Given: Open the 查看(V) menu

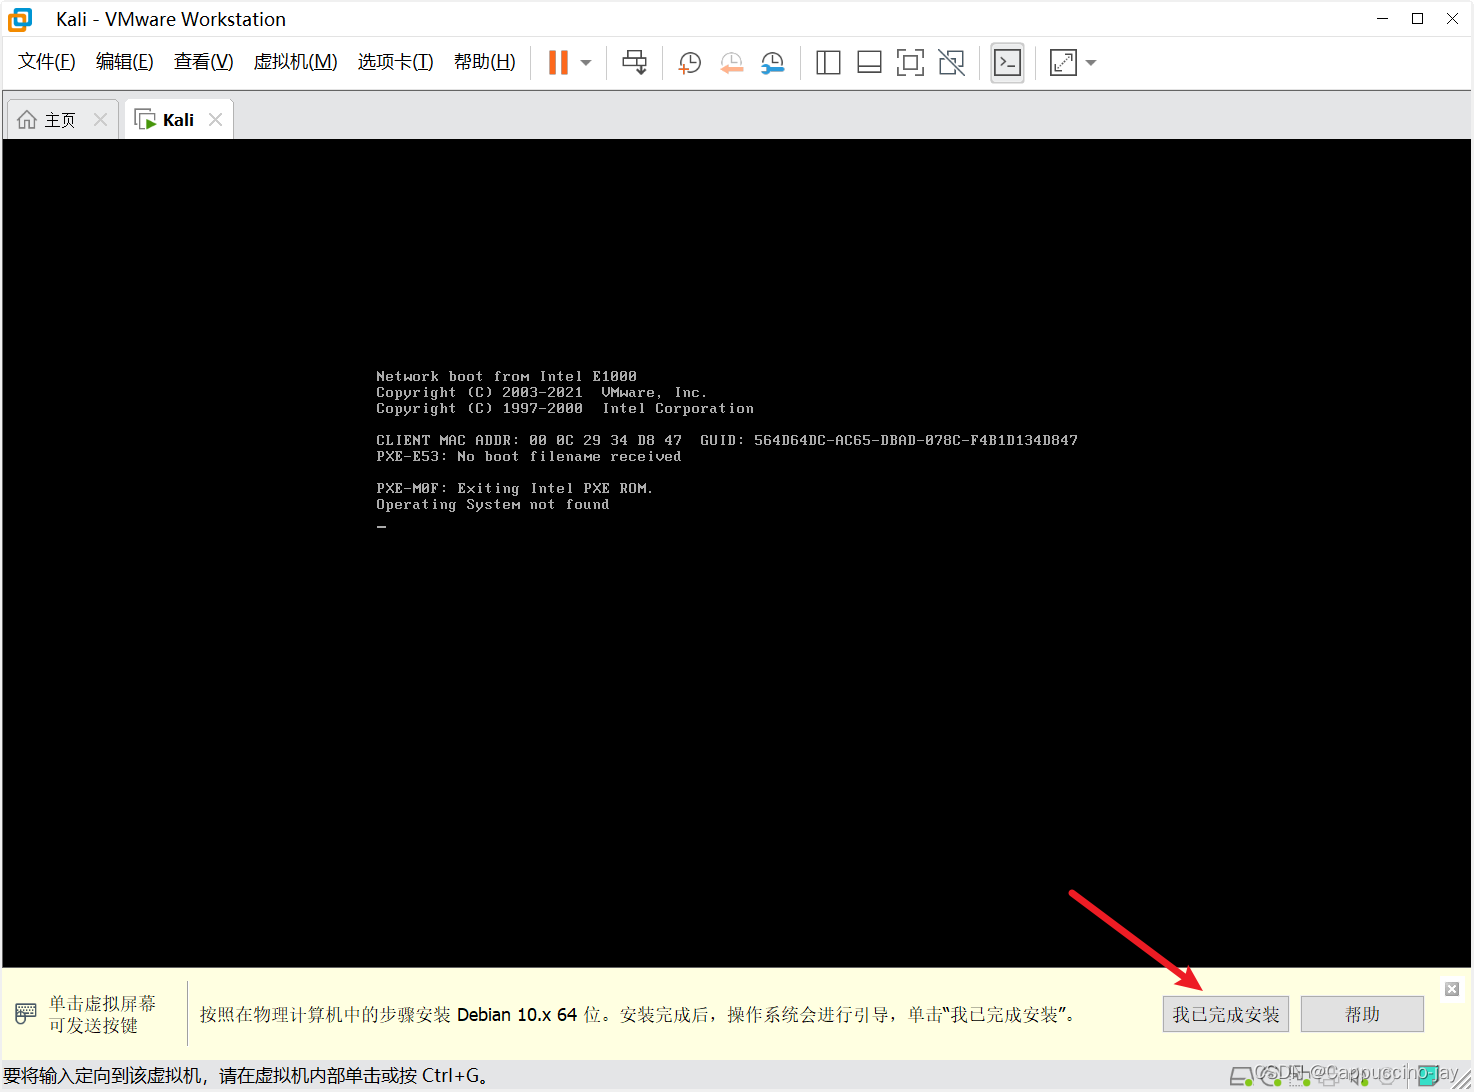Looking at the screenshot, I should [x=203, y=62].
